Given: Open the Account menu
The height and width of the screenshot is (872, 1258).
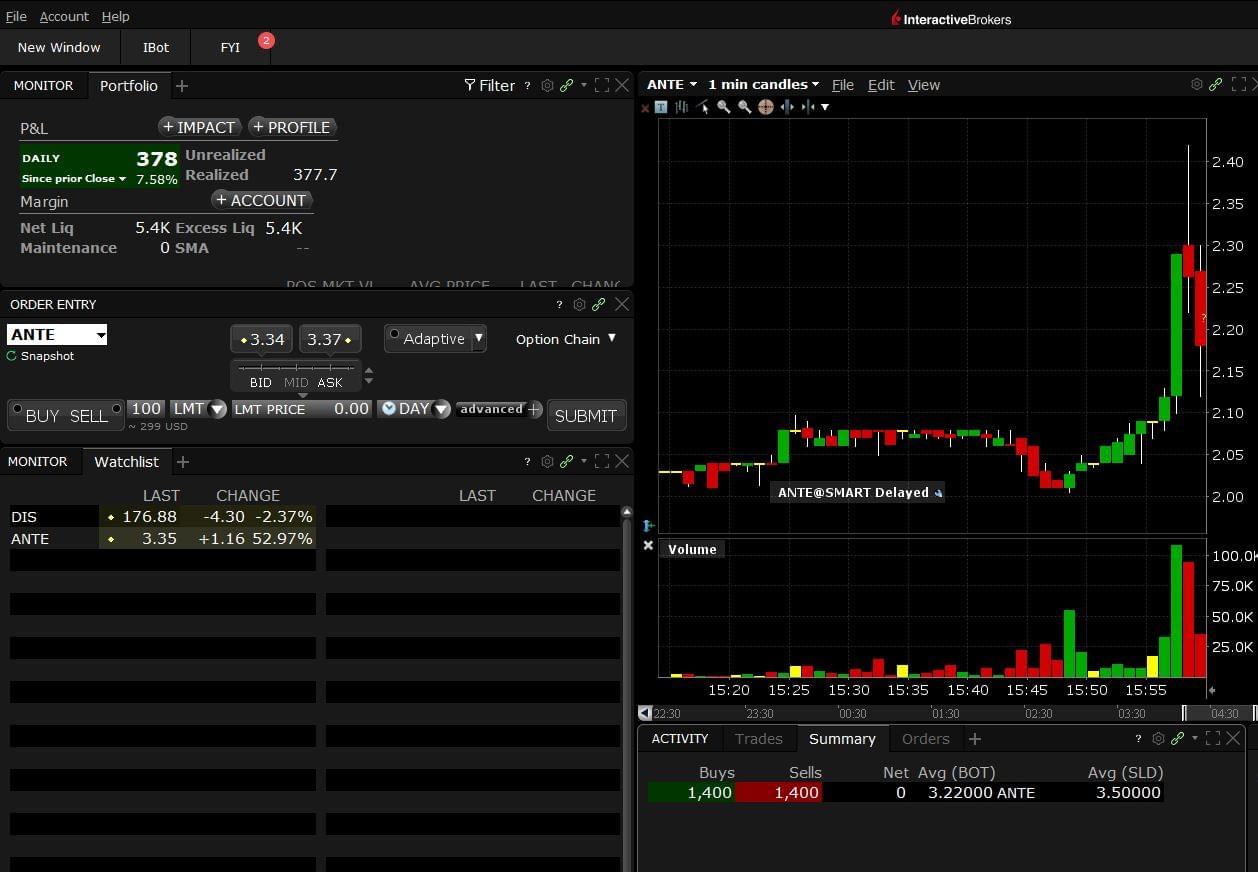Looking at the screenshot, I should tap(64, 17).
